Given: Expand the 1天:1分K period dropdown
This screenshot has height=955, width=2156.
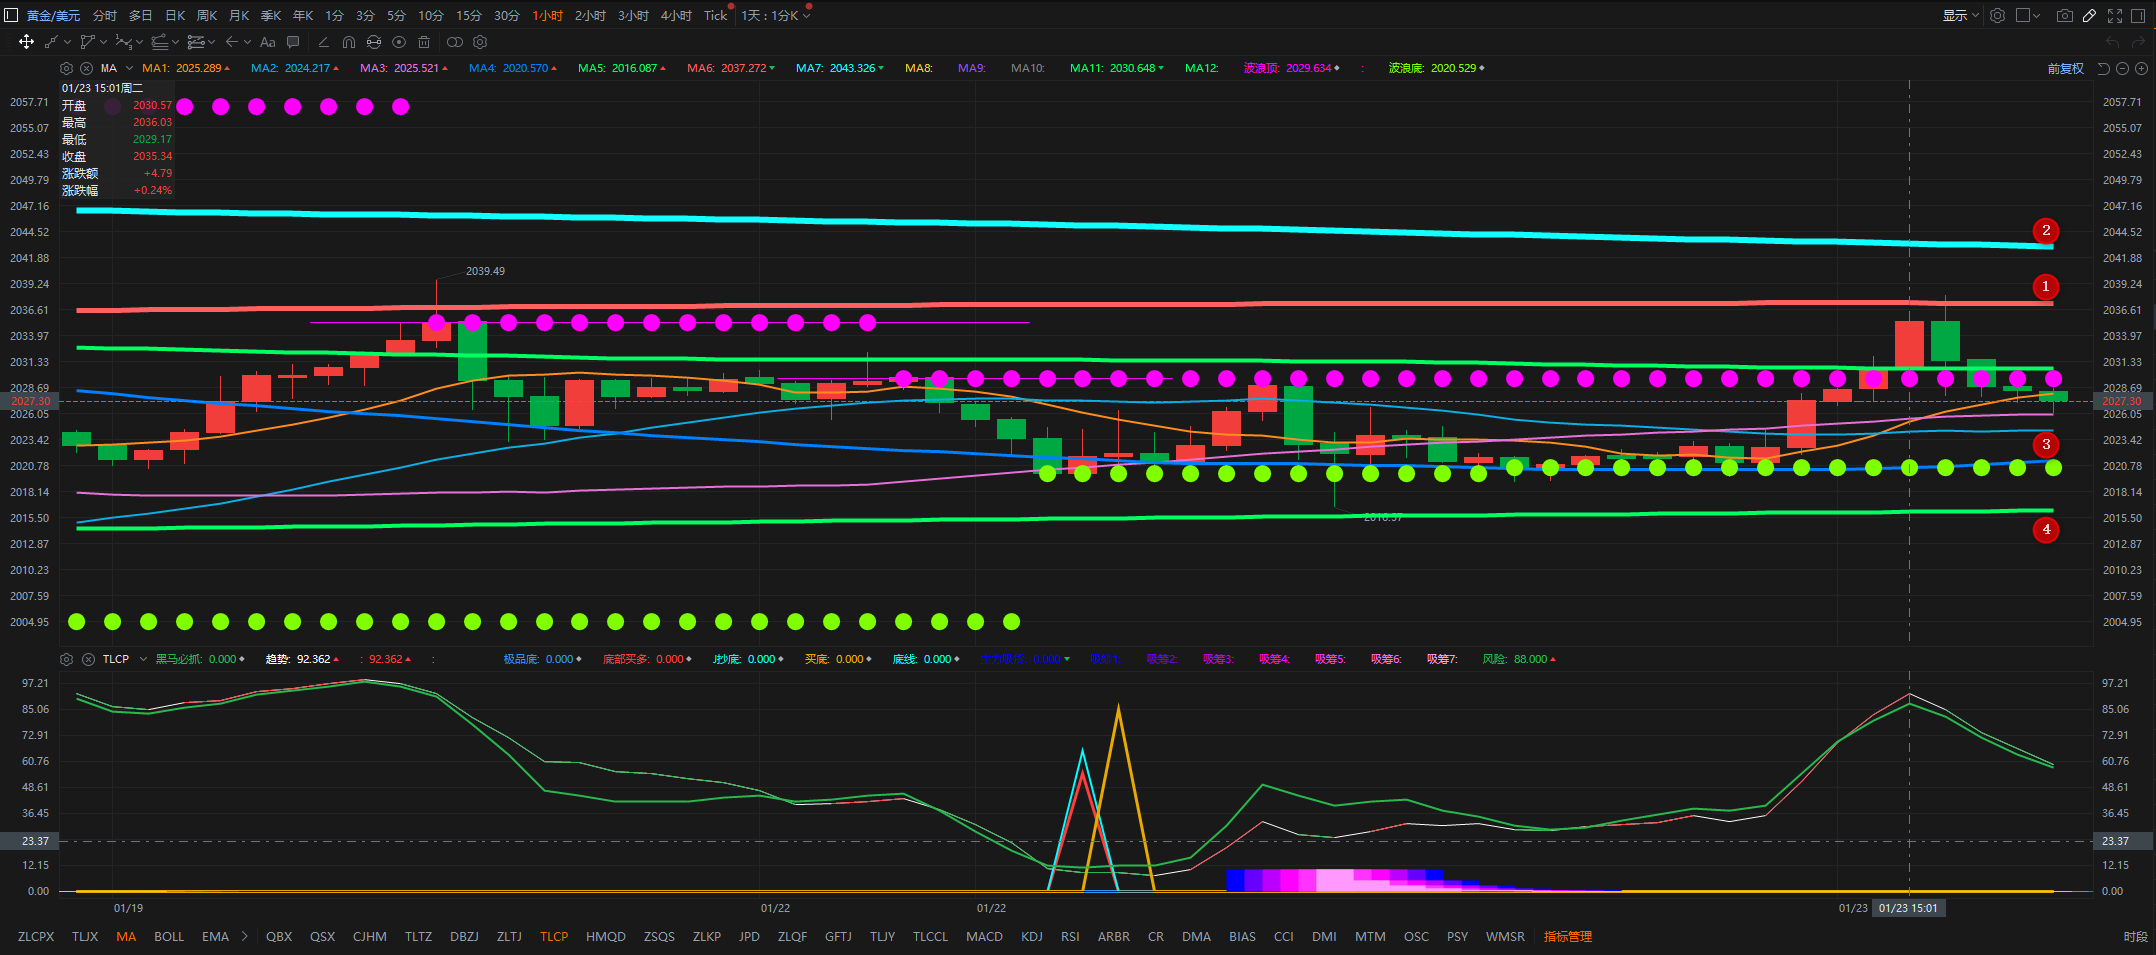Looking at the screenshot, I should click(x=775, y=15).
